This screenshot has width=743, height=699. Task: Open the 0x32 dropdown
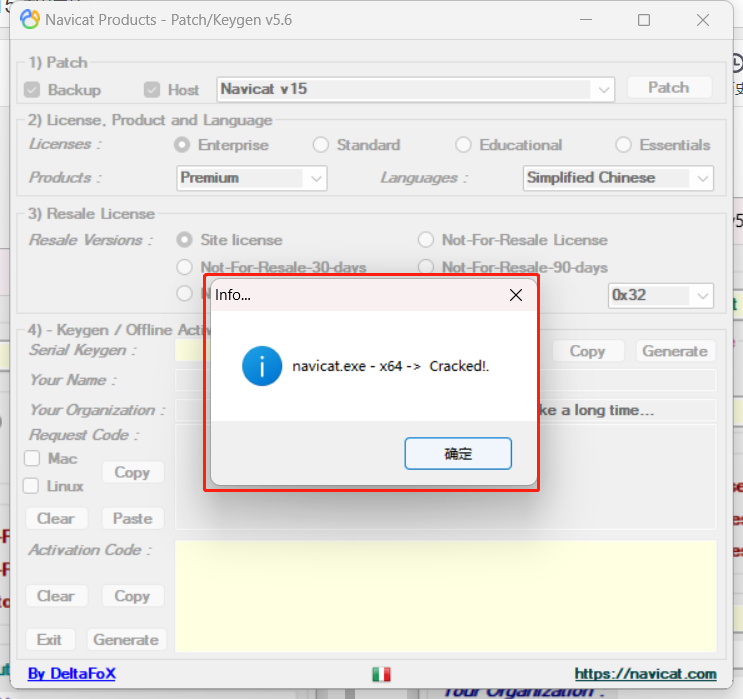pos(661,296)
